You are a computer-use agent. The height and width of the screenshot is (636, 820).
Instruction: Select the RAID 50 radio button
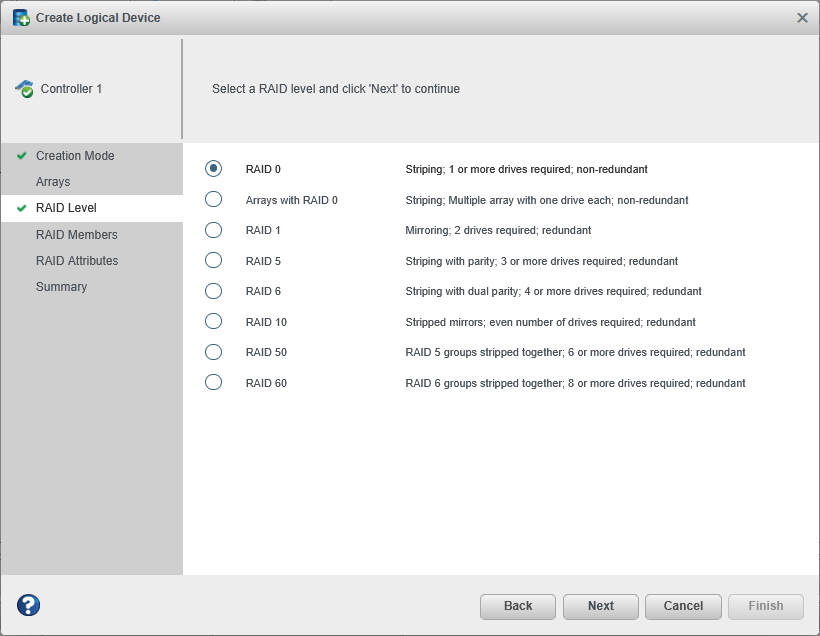pyautogui.click(x=213, y=352)
